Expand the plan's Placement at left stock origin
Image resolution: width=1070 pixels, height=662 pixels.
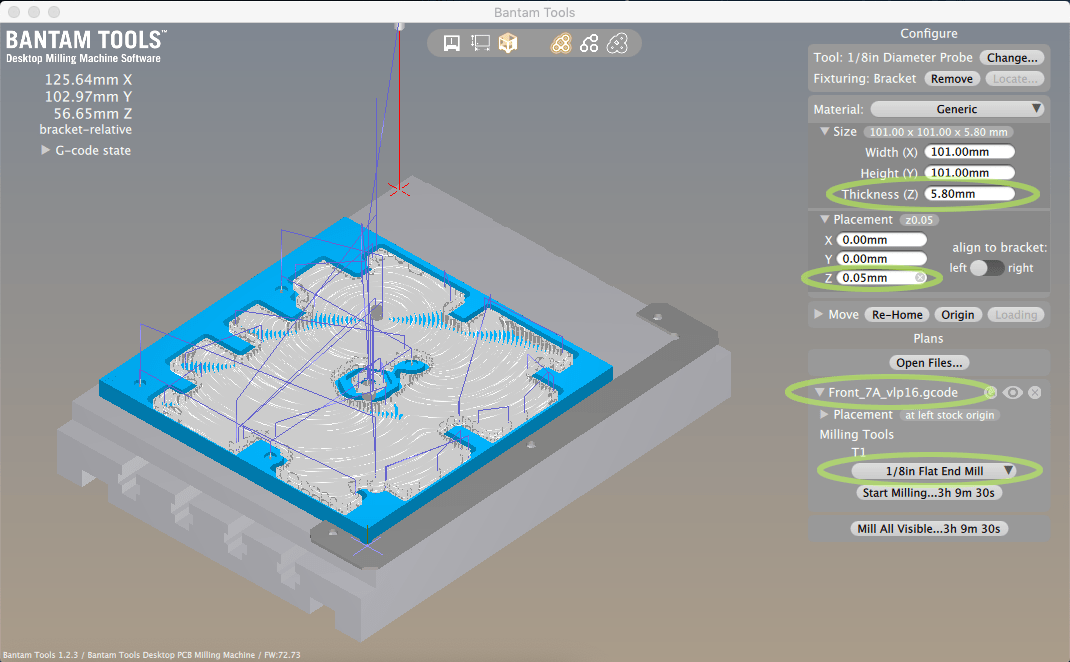click(x=824, y=414)
